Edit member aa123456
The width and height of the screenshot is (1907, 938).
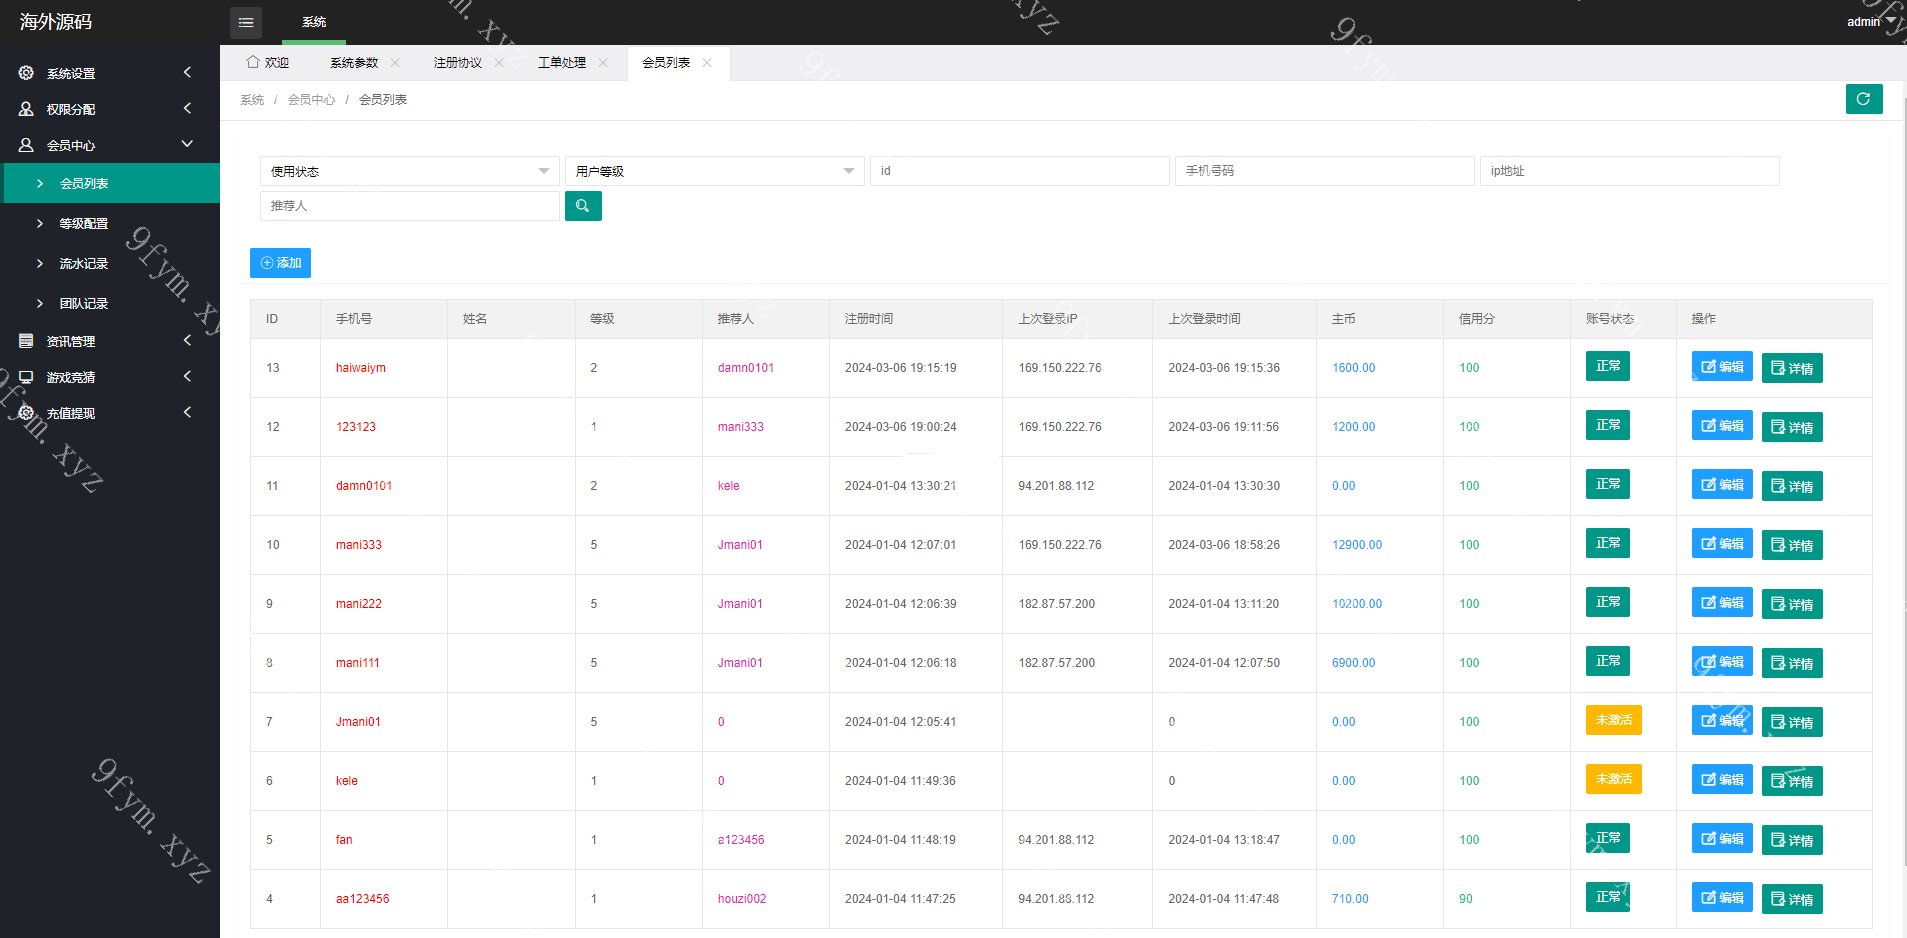pyautogui.click(x=1722, y=898)
